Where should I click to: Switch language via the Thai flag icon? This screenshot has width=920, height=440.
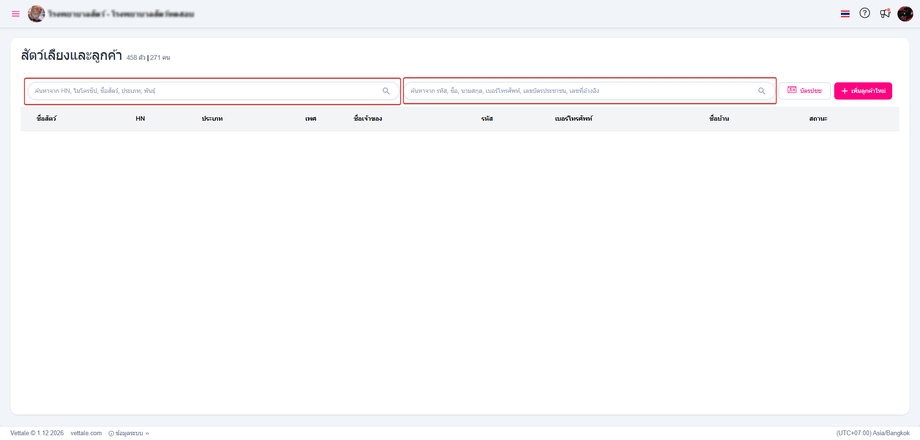845,13
